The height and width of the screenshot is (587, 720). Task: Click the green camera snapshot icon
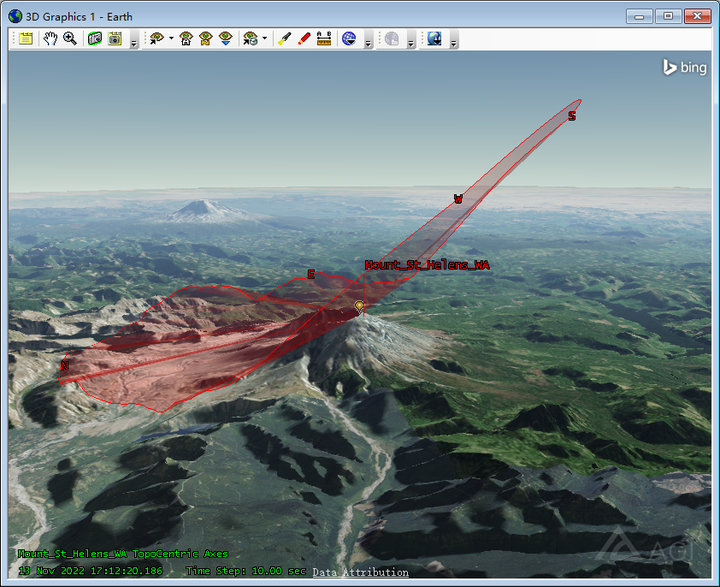pyautogui.click(x=95, y=39)
